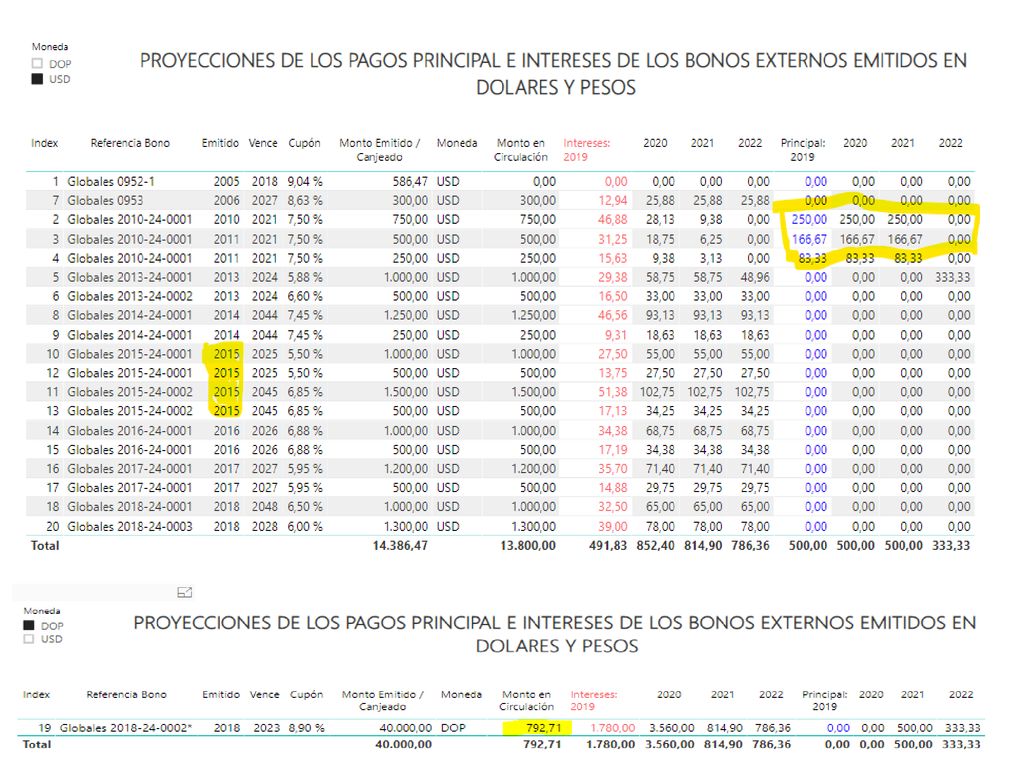Click upper table Moneda column header
Viewport: 1024px width, 768px height.
point(456,143)
